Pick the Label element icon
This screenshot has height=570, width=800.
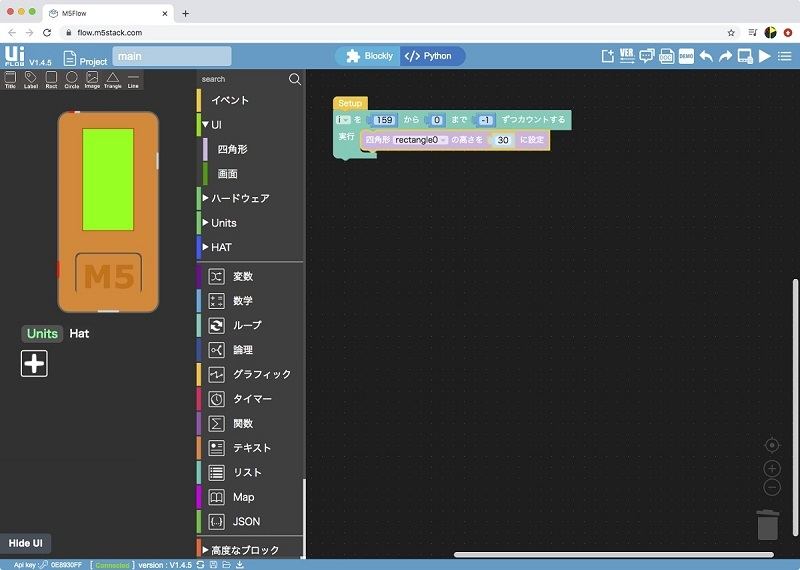(x=30, y=79)
